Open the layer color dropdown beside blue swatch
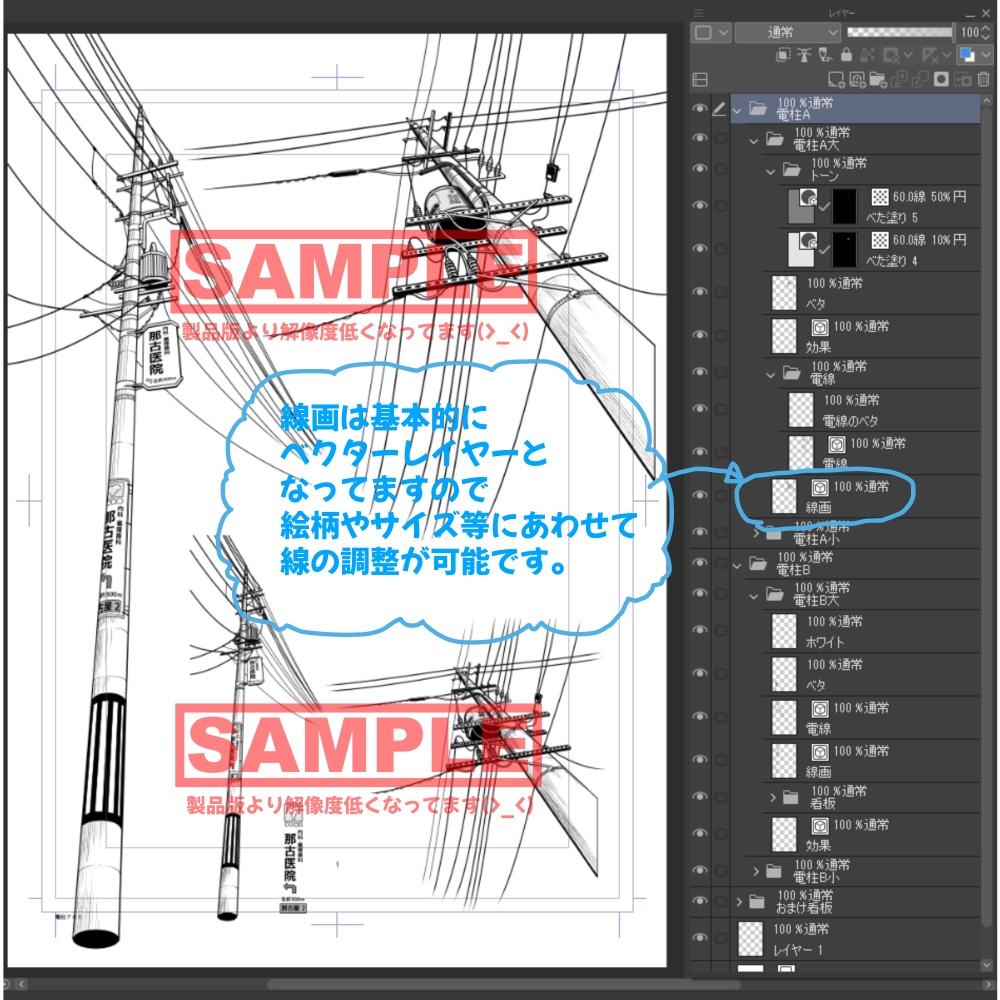The image size is (1000, 1000). pos(986,56)
